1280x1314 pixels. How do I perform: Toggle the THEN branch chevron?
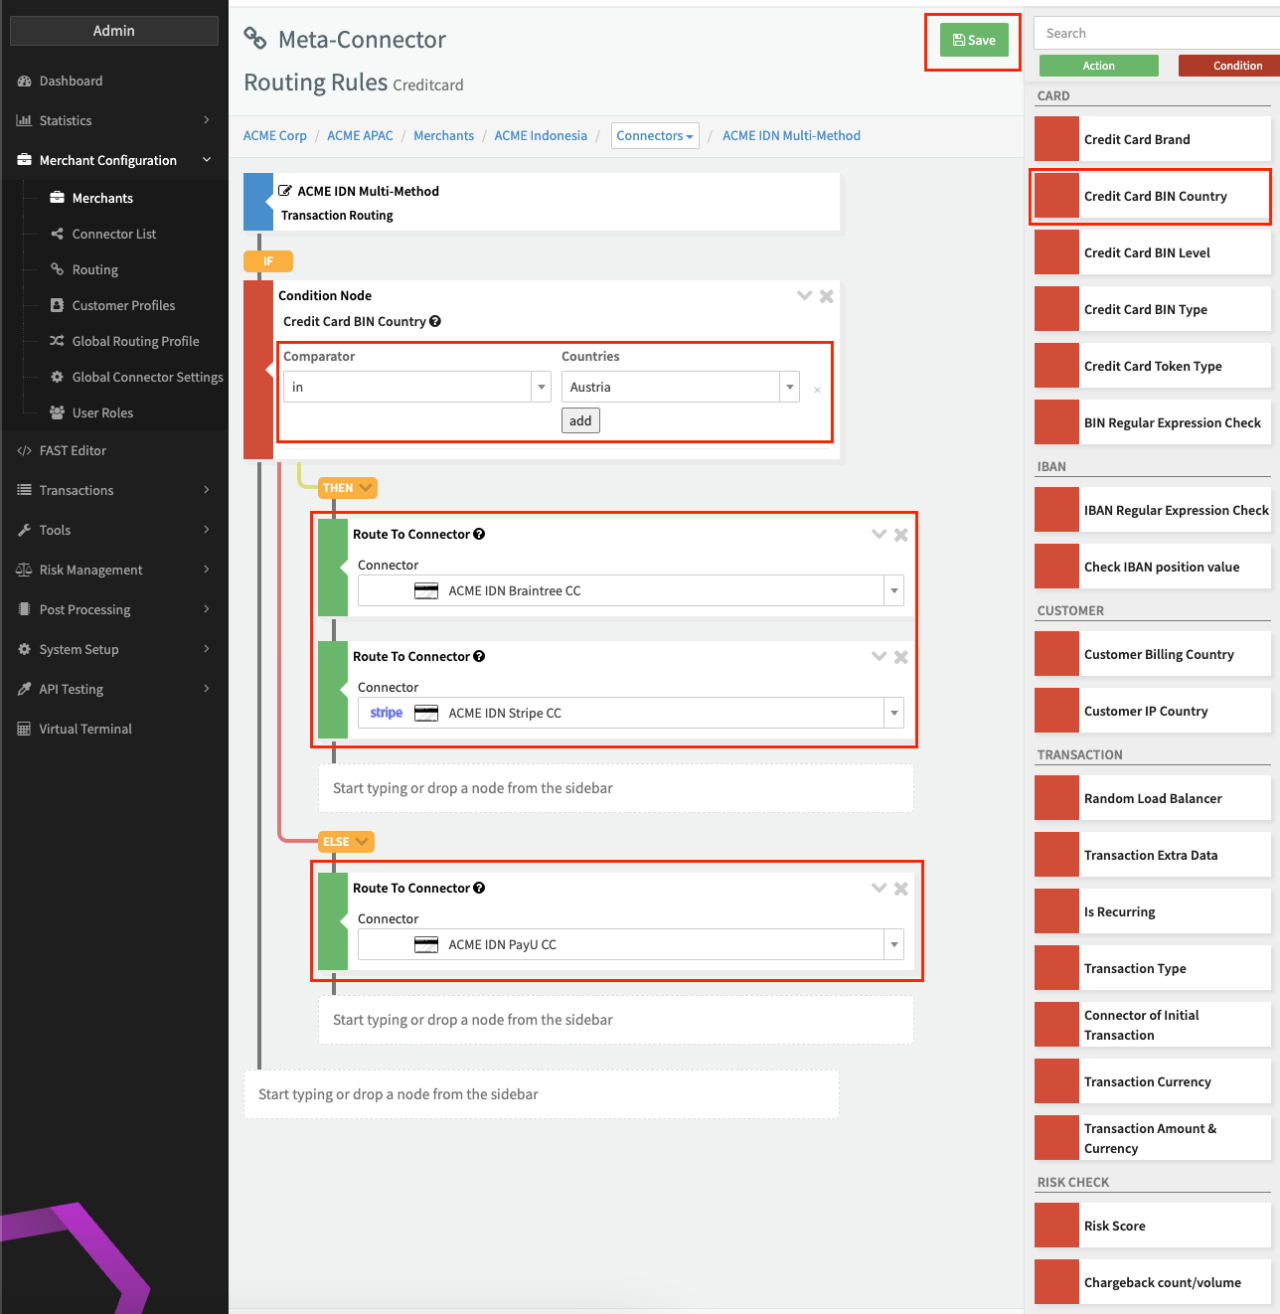click(x=366, y=488)
